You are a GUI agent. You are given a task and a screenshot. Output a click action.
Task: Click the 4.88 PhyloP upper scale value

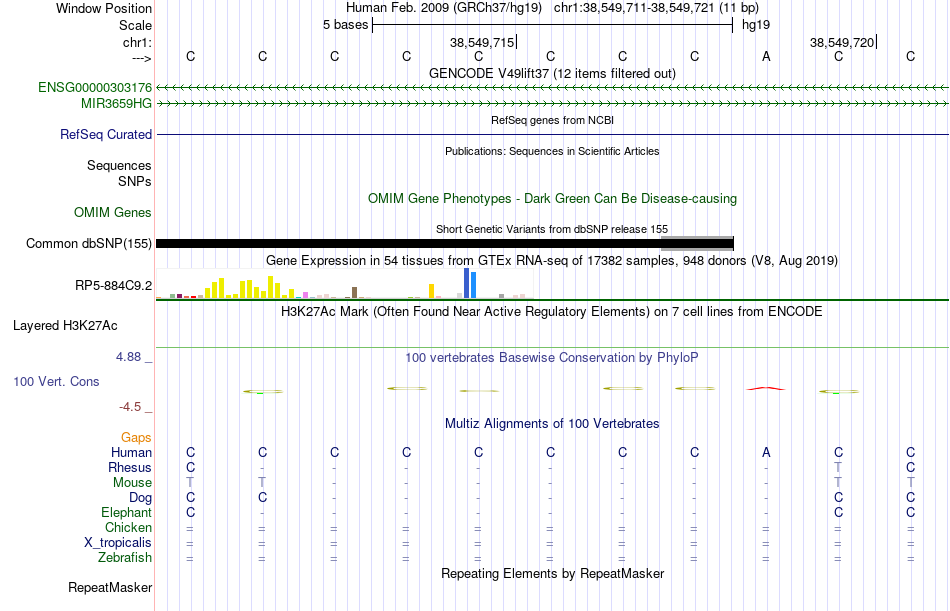tap(128, 356)
